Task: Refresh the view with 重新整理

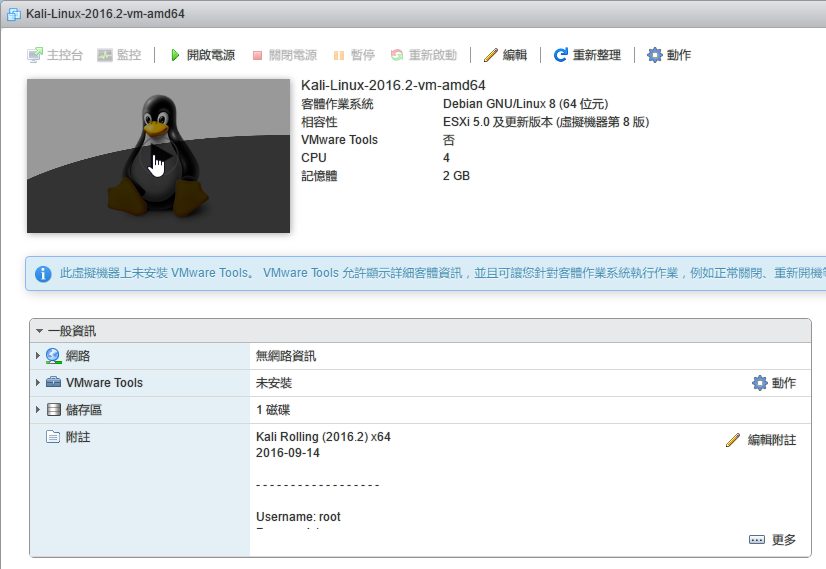Action: [x=587, y=55]
